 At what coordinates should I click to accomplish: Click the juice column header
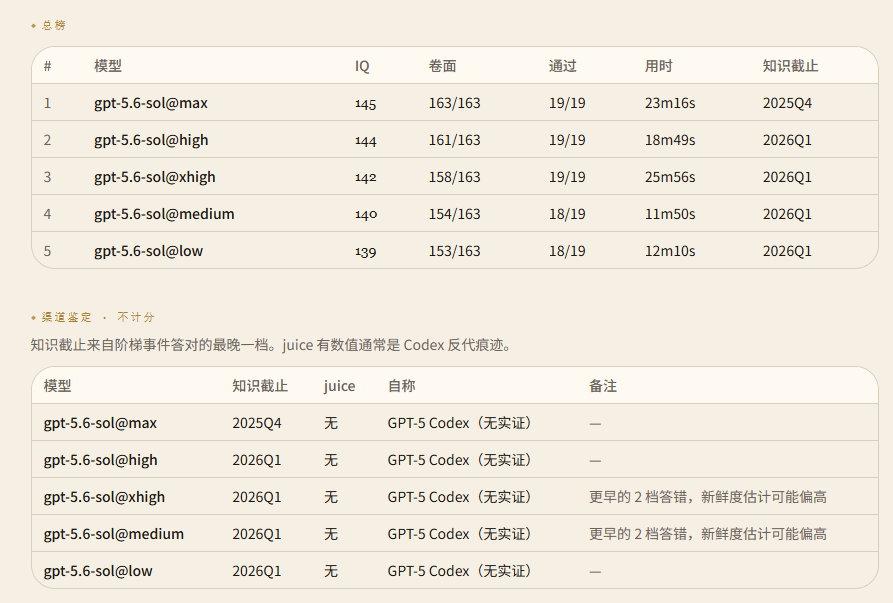click(x=339, y=386)
